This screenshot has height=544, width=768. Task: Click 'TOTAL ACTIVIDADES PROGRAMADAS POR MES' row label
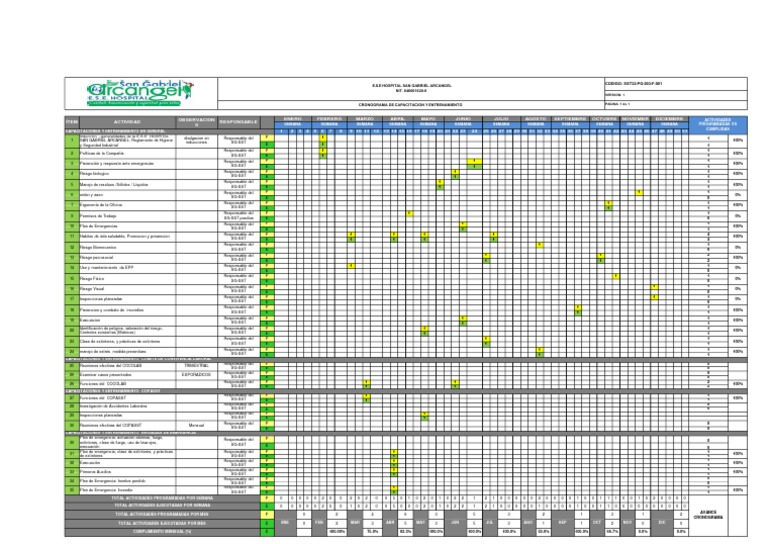(163, 515)
